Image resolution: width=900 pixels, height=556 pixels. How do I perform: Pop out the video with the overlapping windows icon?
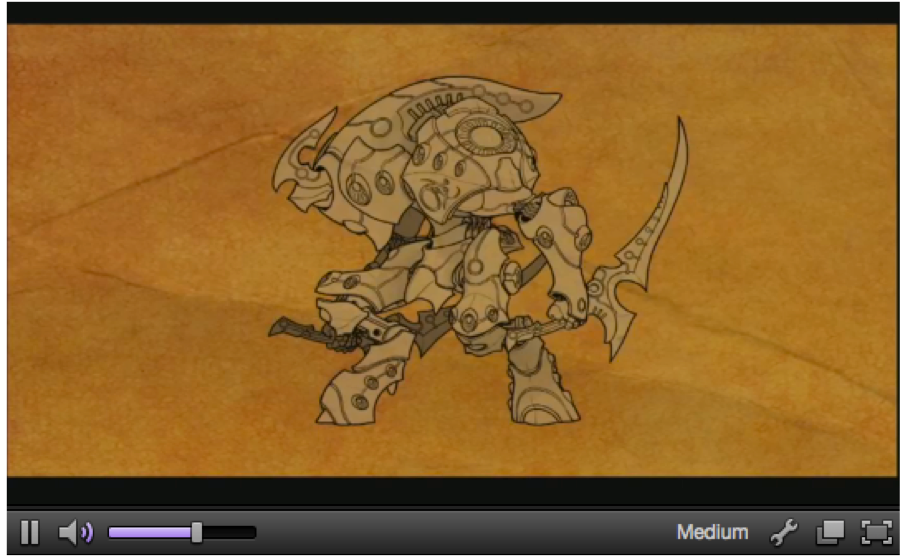[x=830, y=532]
